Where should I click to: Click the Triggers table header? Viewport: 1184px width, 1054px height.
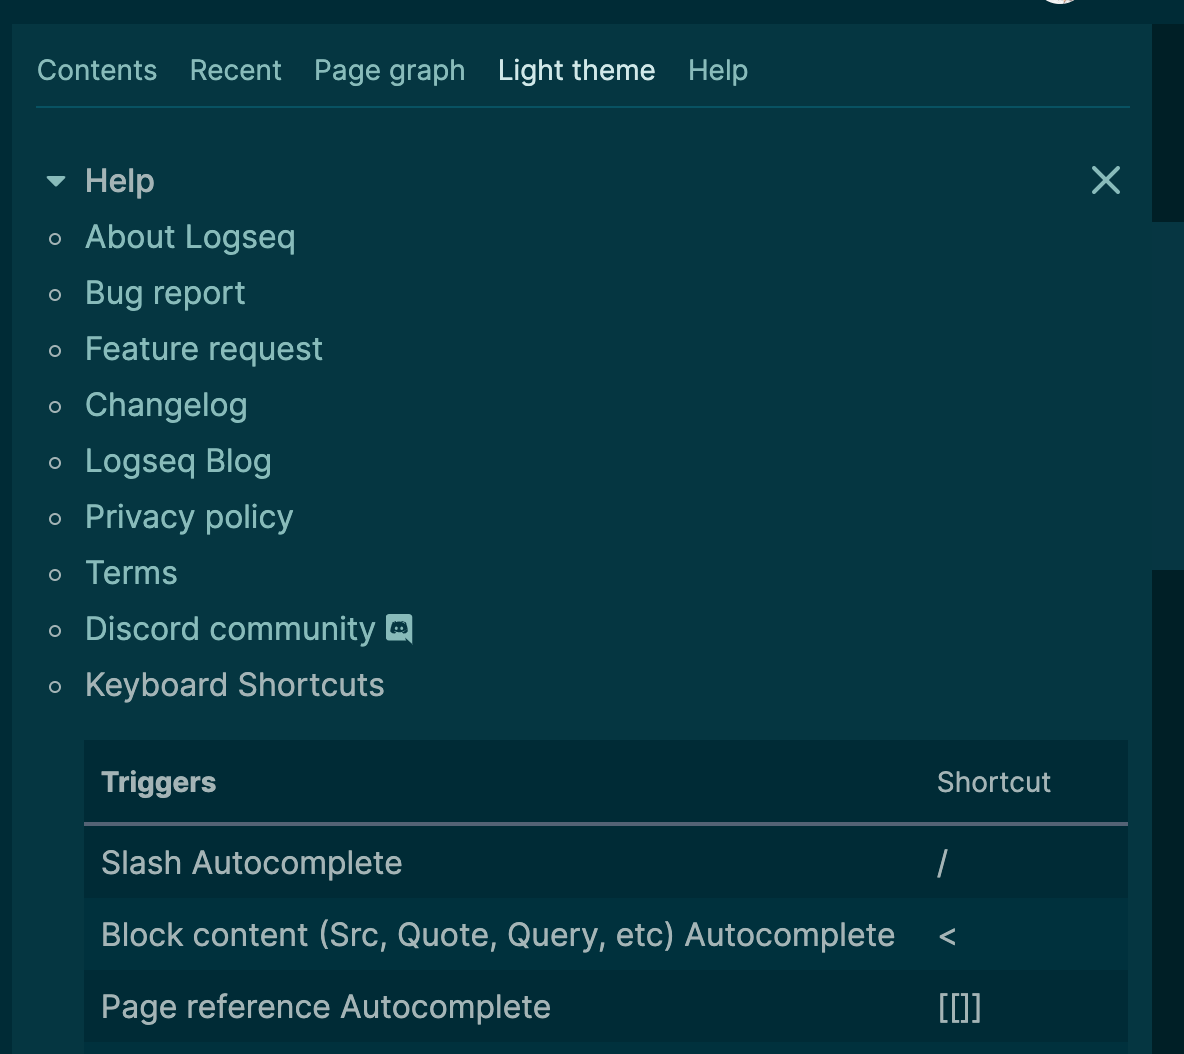(158, 782)
